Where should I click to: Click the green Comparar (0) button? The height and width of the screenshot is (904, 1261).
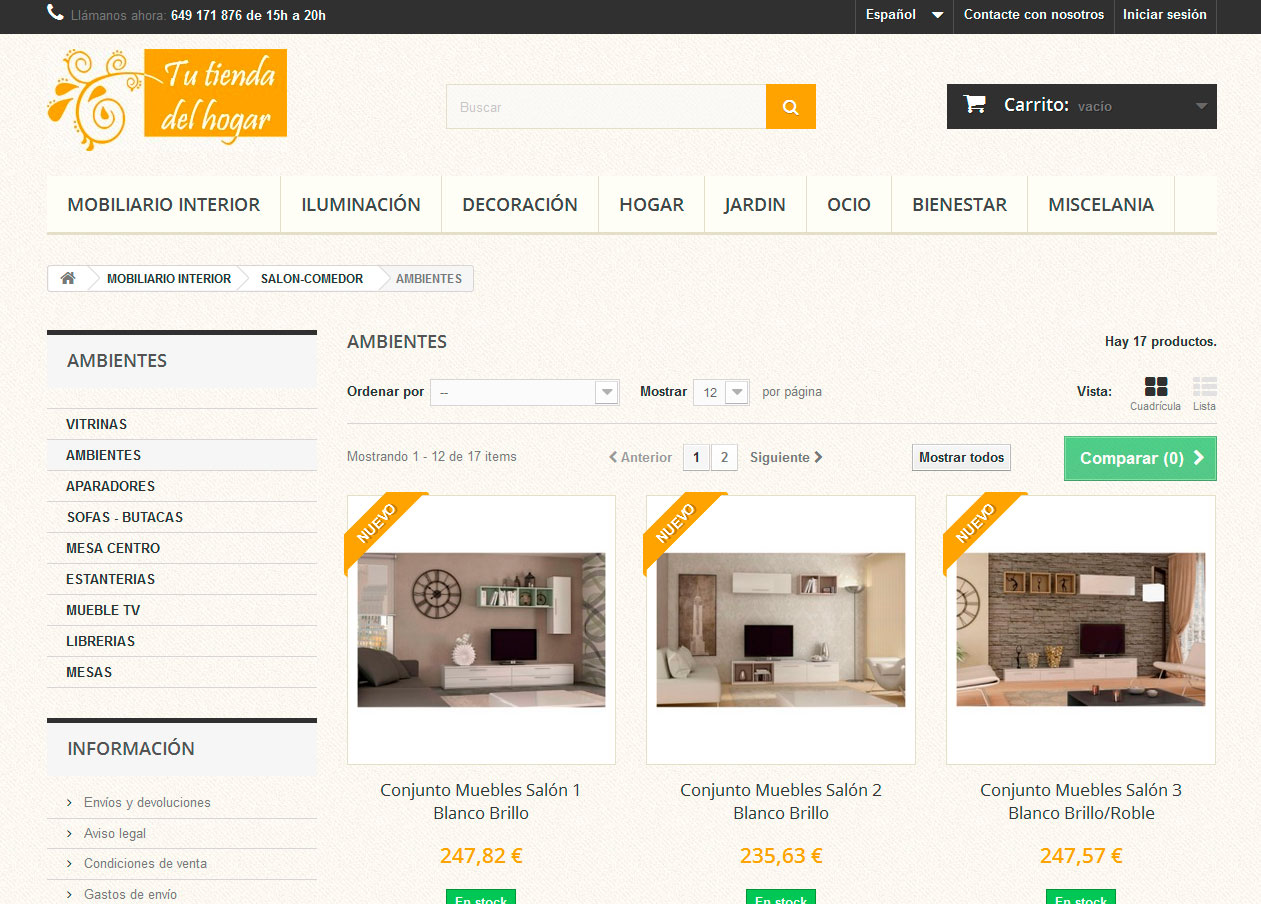(x=1140, y=458)
